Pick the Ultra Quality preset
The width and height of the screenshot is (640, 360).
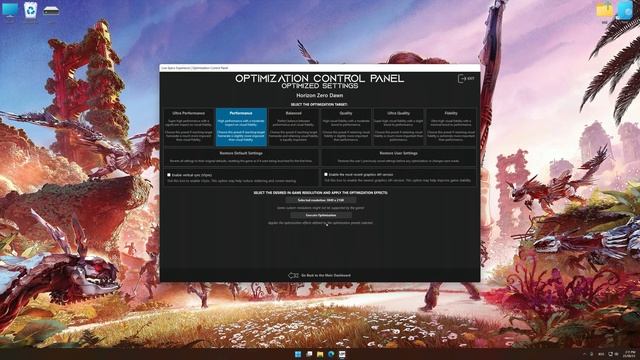coord(398,127)
